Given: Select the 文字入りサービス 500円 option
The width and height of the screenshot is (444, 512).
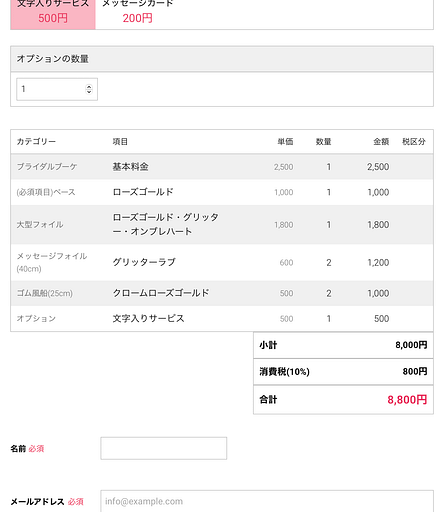Looking at the screenshot, I should 53,13.
